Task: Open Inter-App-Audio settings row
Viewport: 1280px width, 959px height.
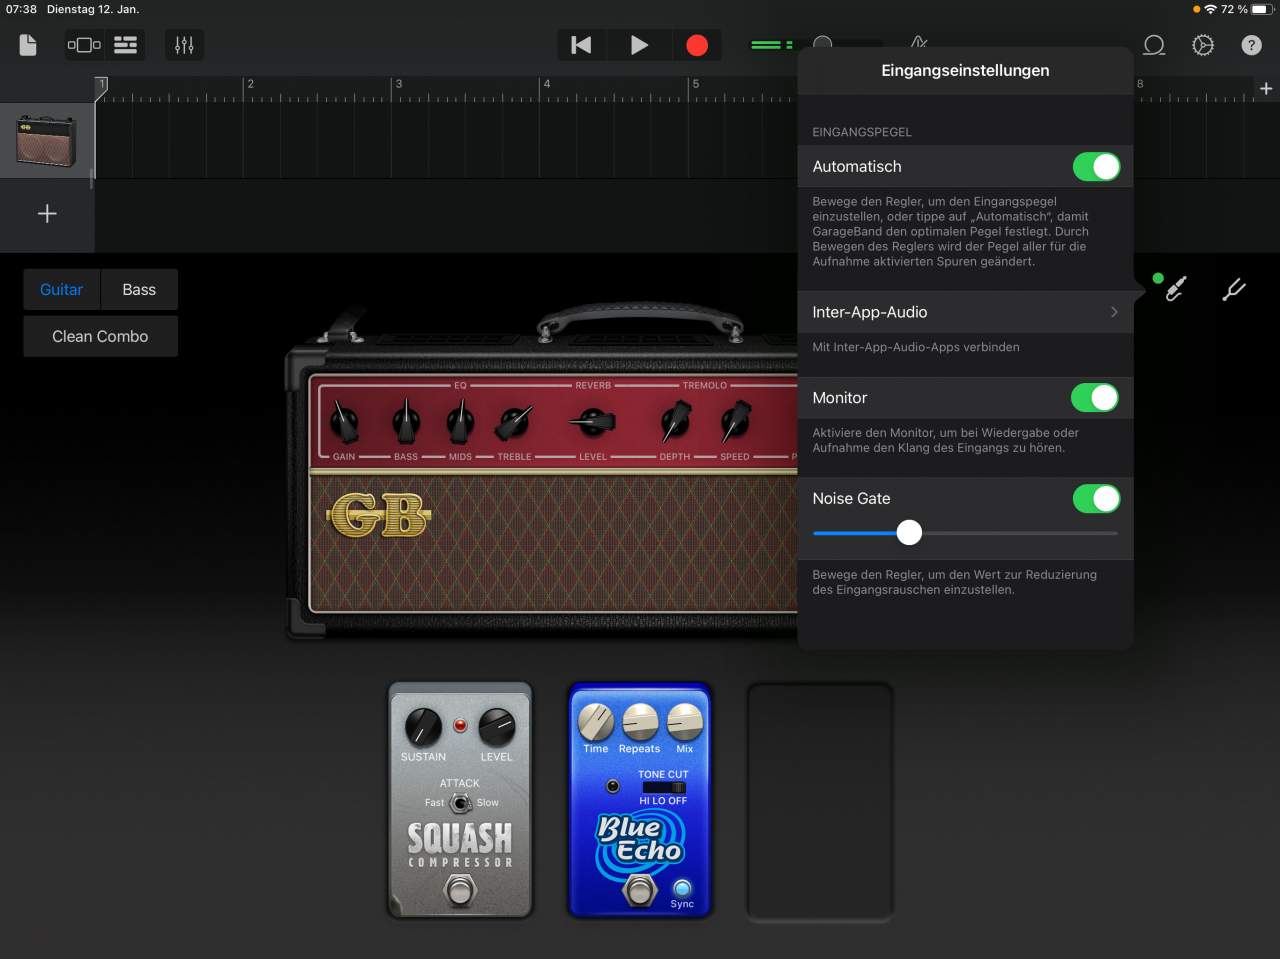Action: pyautogui.click(x=965, y=312)
